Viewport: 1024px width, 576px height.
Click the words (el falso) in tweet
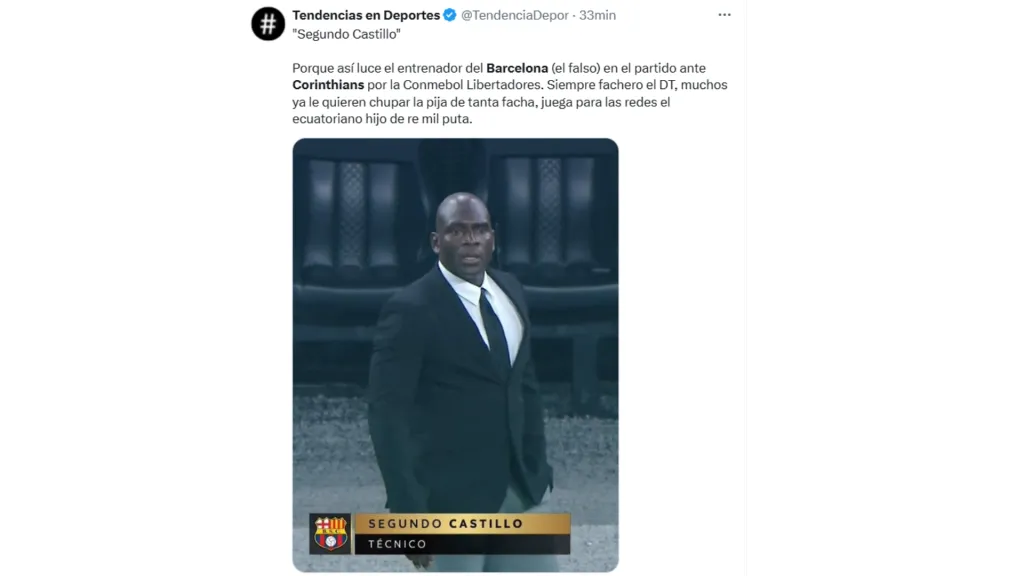coord(575,68)
